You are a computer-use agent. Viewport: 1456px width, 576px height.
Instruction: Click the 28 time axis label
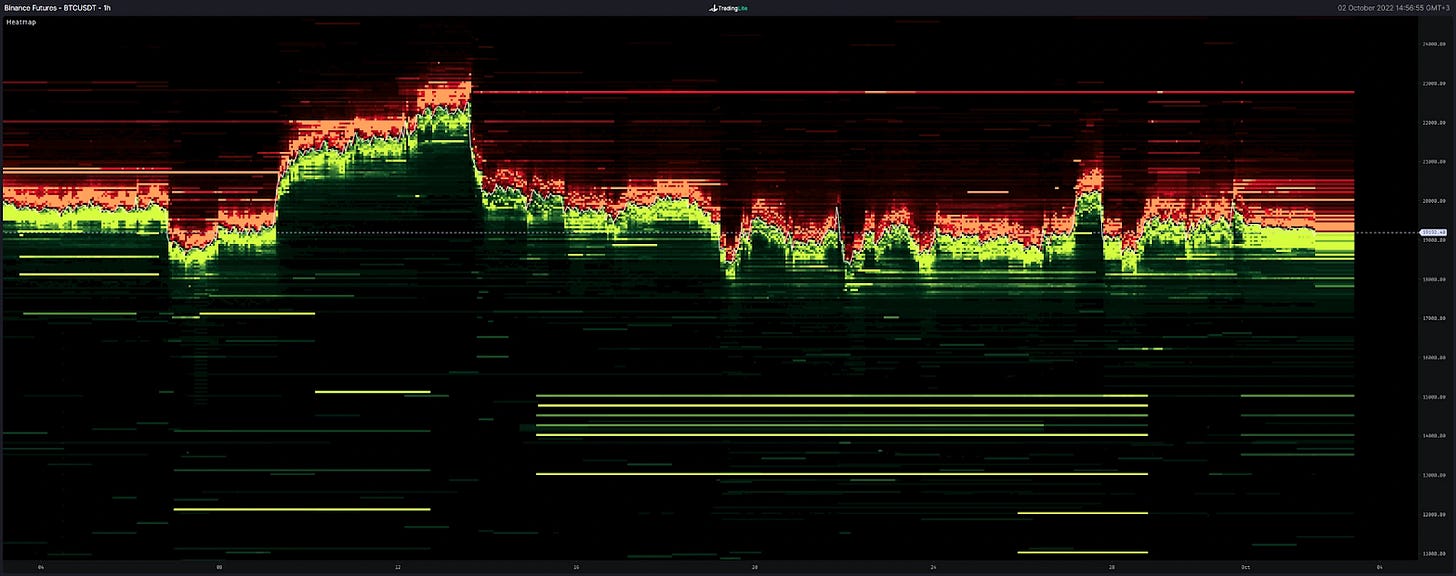click(1112, 567)
